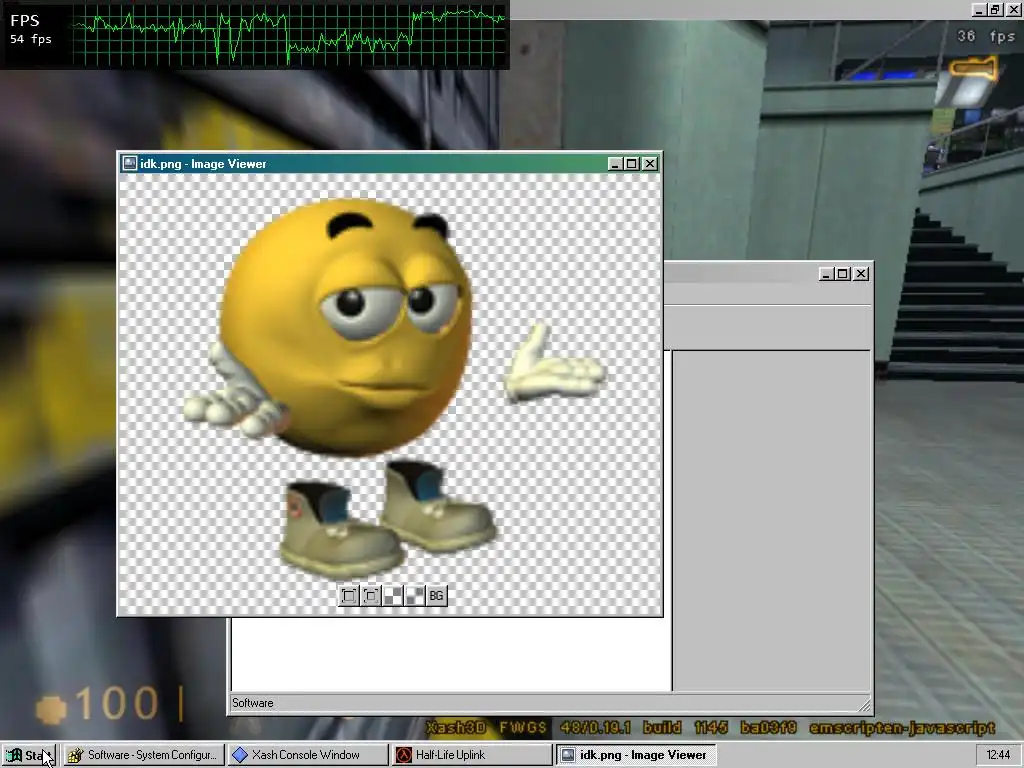Switch to Software - System Configuration taskbar item

point(144,755)
